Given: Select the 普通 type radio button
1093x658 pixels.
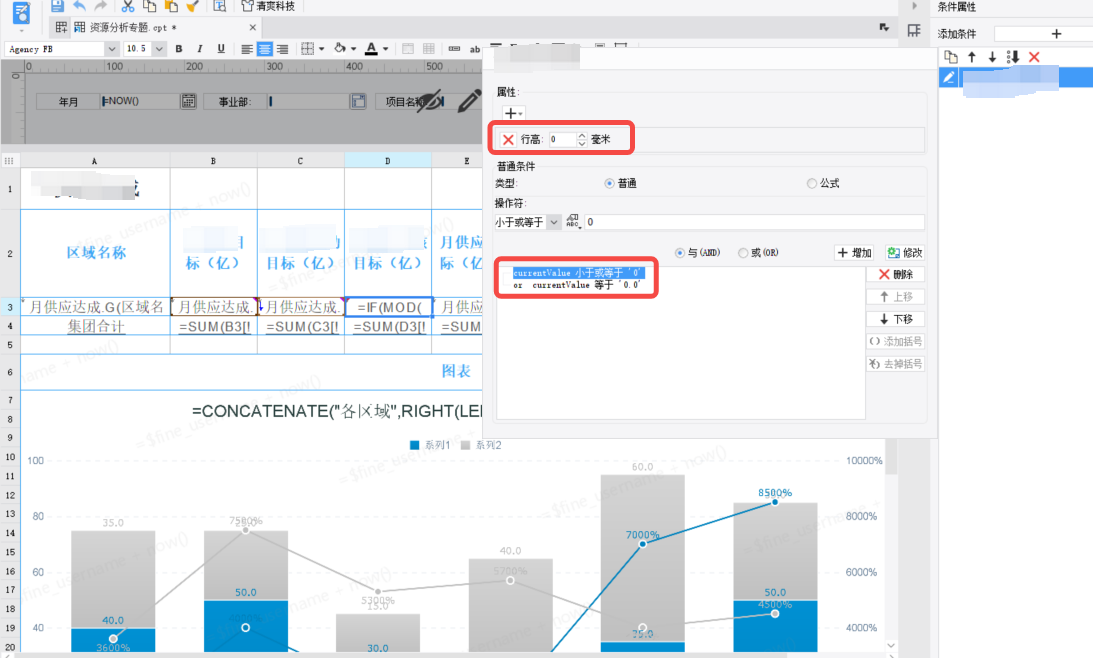Looking at the screenshot, I should (609, 183).
